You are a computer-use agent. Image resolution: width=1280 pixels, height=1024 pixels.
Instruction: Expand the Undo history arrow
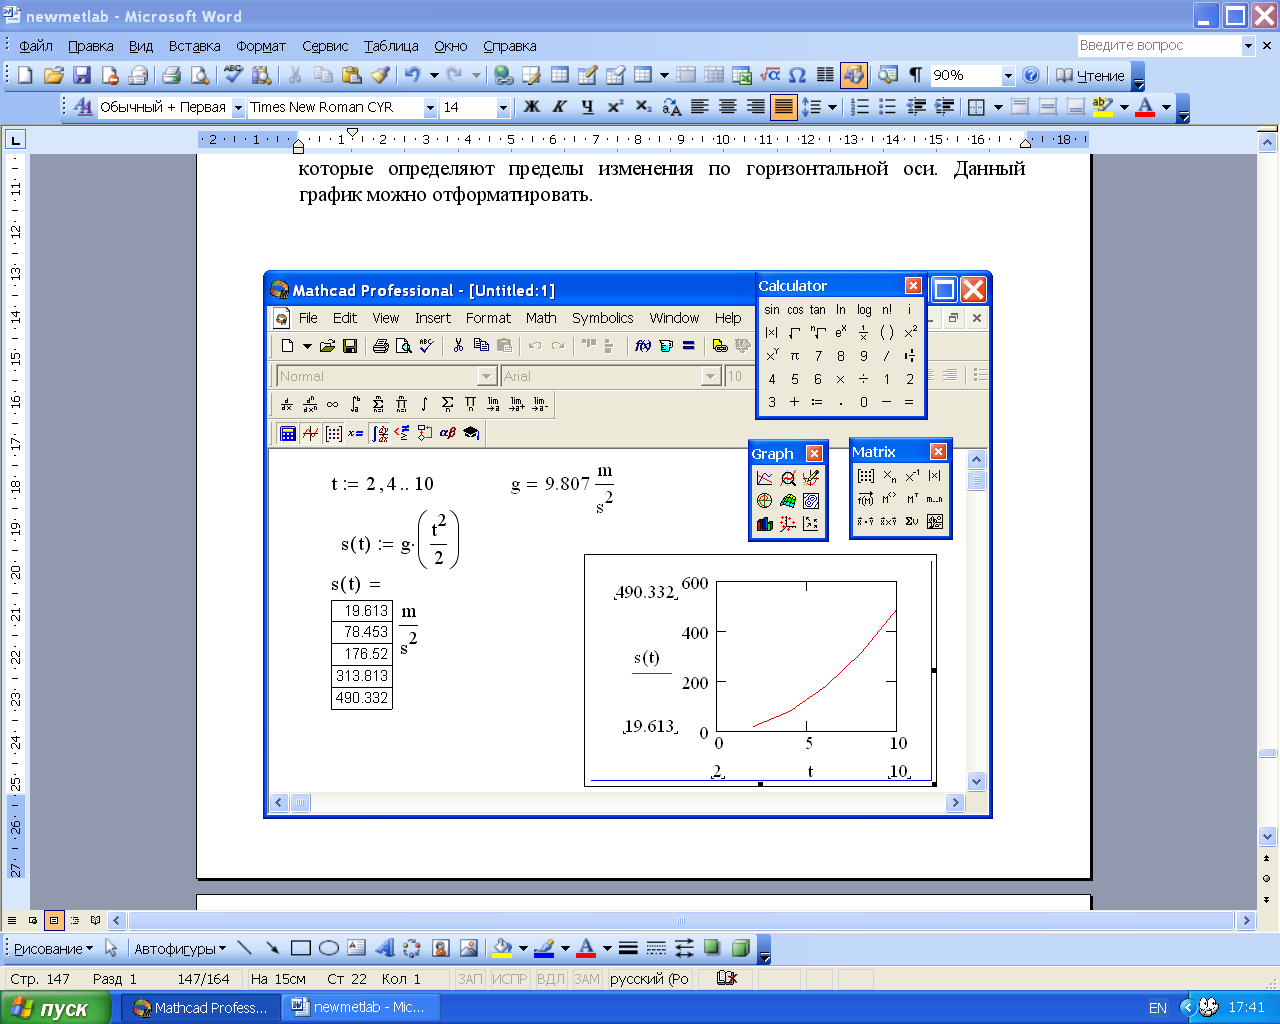(x=434, y=75)
